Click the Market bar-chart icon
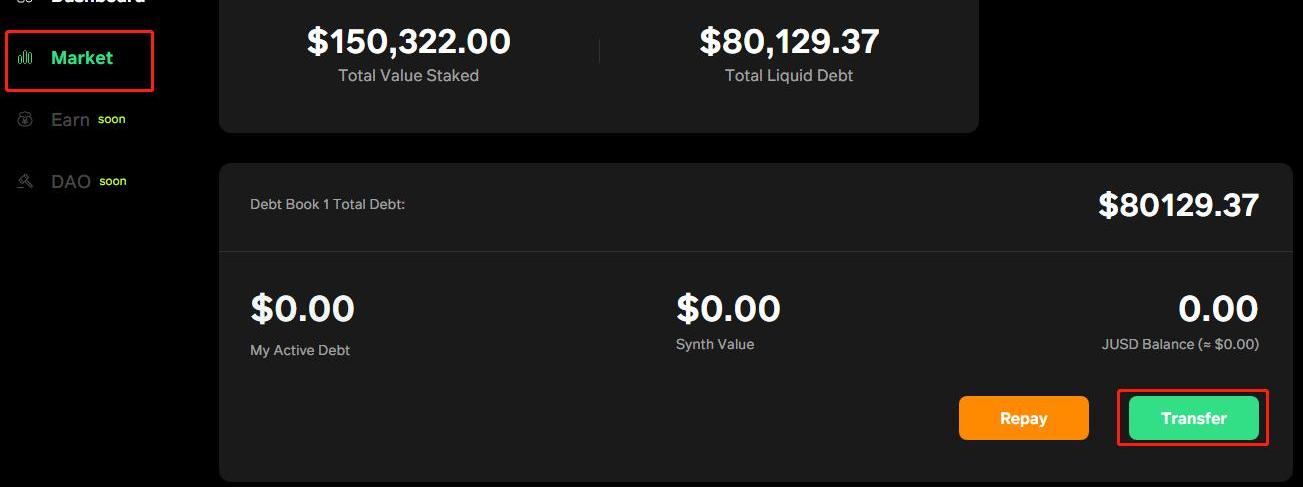 26,58
